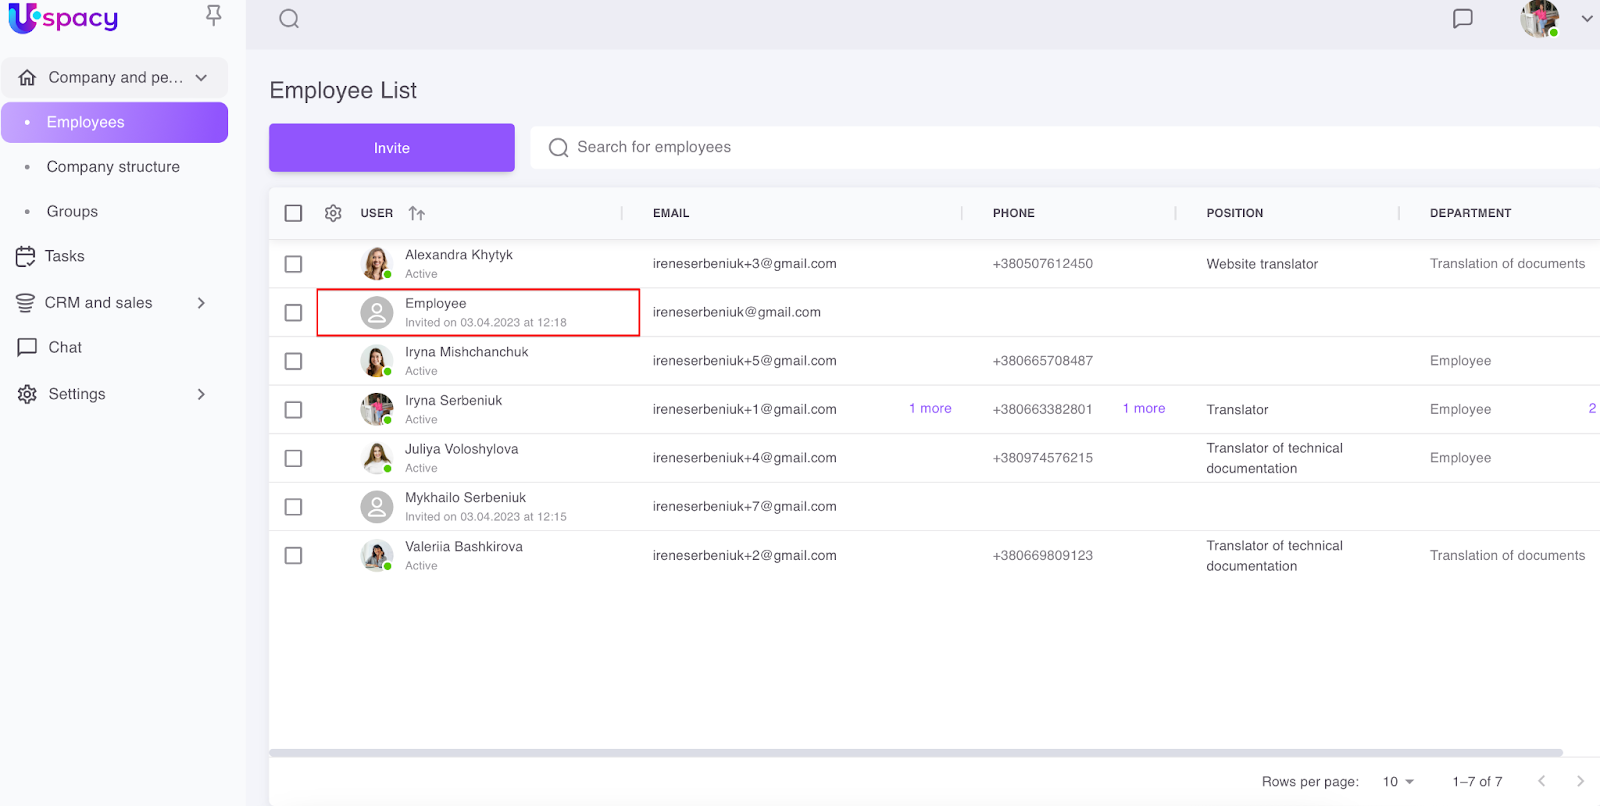Viewport: 1600px width, 806px height.
Task: Open table column settings gear icon
Action: coord(333,213)
